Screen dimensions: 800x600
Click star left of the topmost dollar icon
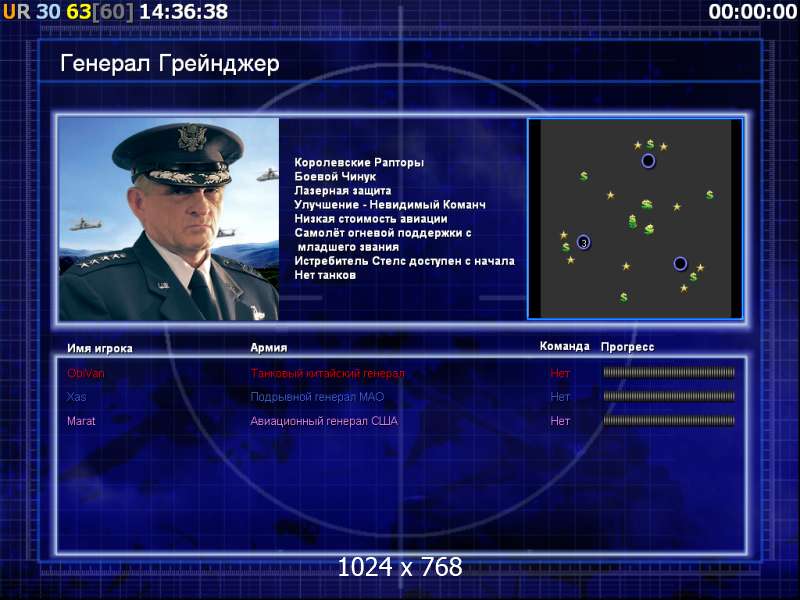pyautogui.click(x=637, y=145)
